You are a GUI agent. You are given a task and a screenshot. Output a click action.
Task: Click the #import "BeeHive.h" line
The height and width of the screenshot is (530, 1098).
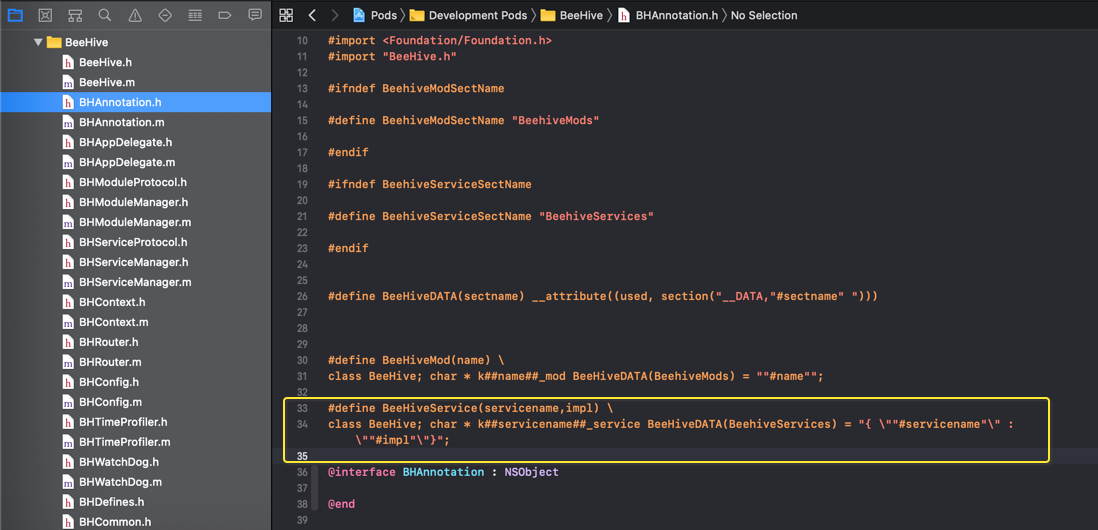pos(392,57)
